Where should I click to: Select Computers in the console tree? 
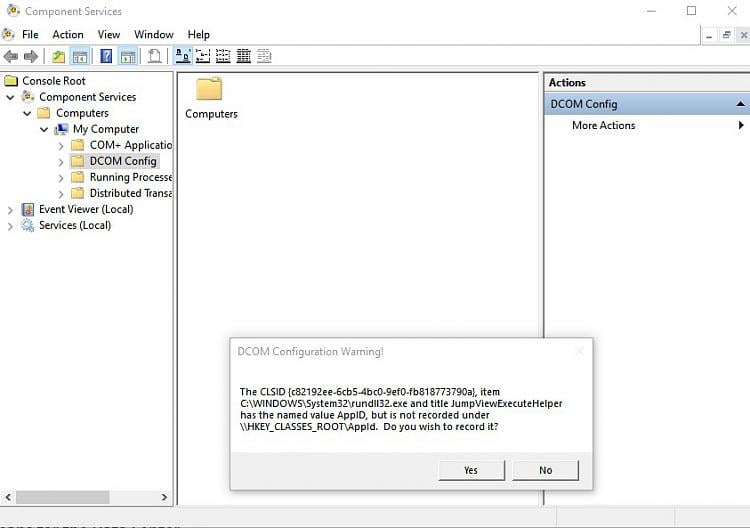click(x=82, y=113)
